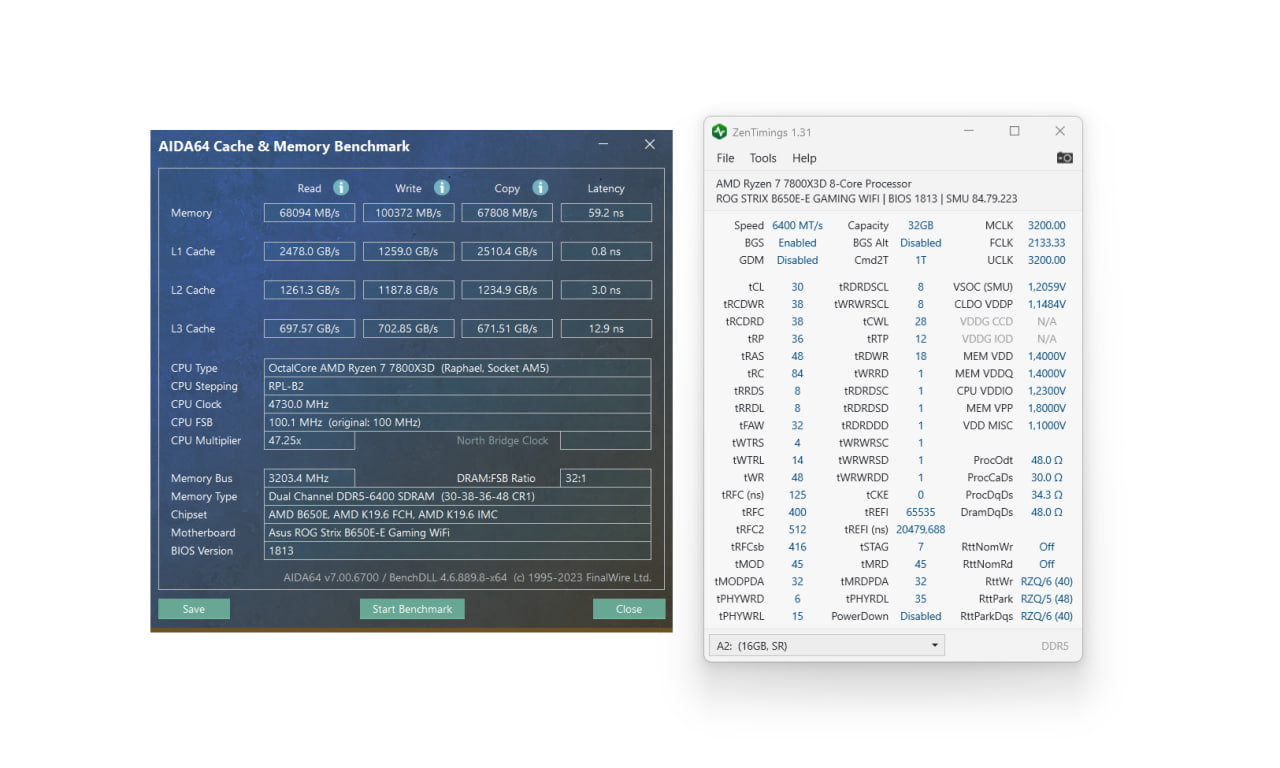Click the green Close button in AIDA64
This screenshot has width=1280, height=768.
(x=629, y=609)
